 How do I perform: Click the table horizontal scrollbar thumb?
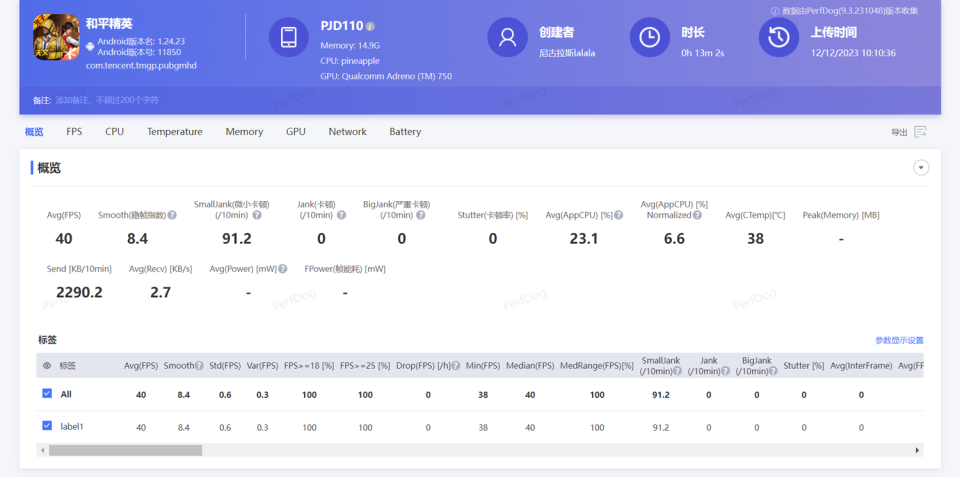click(126, 450)
